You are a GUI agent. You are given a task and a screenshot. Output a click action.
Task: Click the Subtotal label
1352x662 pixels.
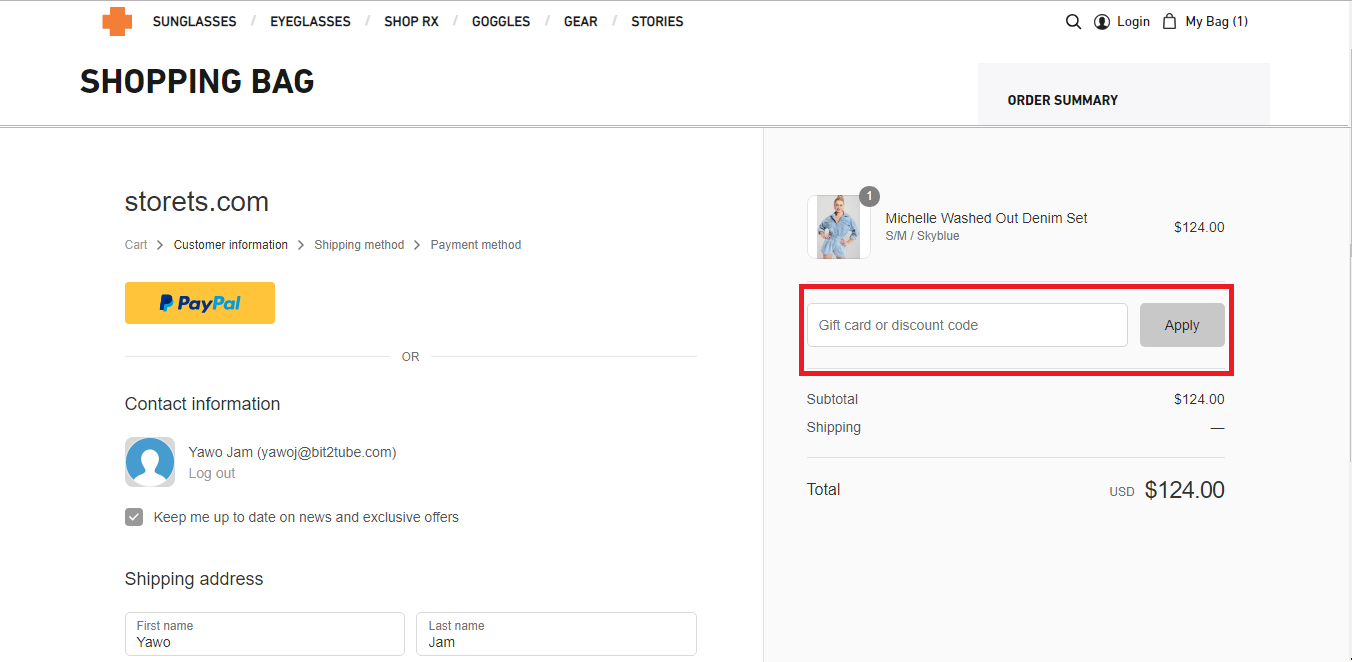(832, 399)
